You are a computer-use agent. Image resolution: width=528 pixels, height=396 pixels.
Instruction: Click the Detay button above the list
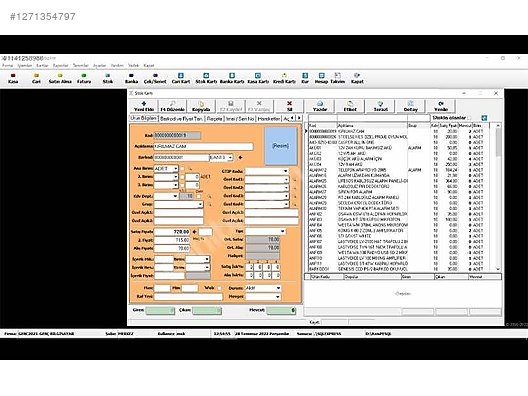tap(410, 106)
